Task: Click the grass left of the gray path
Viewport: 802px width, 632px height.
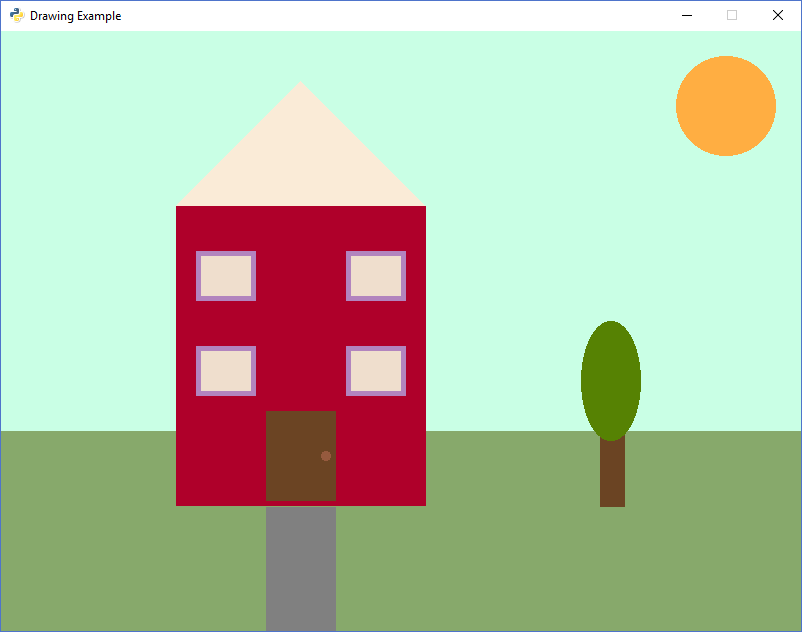Action: [x=130, y=560]
